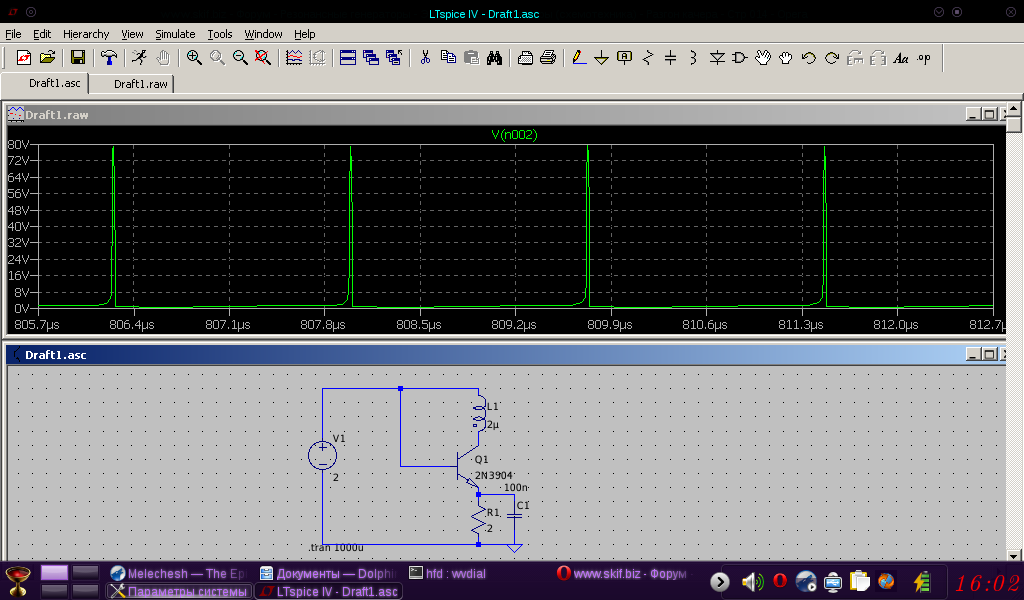Redo the action with the toolbar arrow
Image resolution: width=1024 pixels, height=600 pixels.
pyautogui.click(x=832, y=57)
